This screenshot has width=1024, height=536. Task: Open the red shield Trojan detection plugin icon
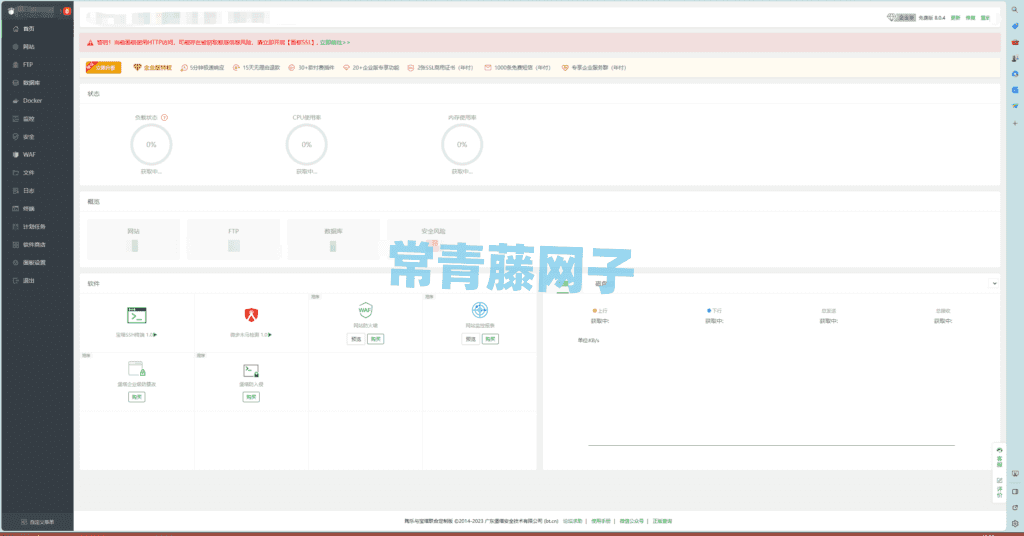coord(251,315)
